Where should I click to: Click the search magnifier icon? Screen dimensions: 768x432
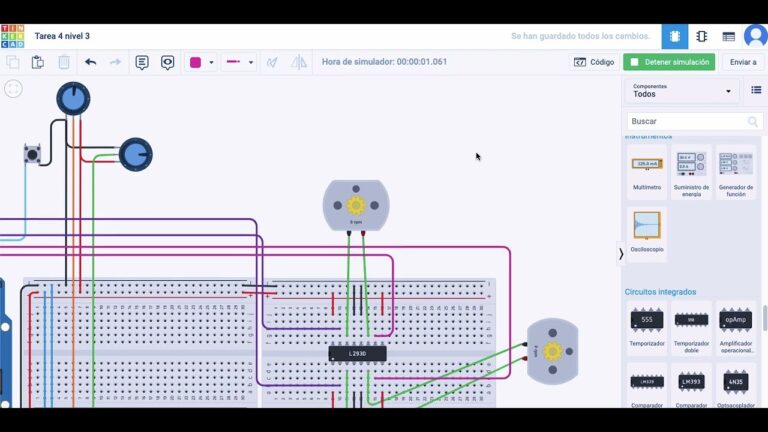click(753, 121)
